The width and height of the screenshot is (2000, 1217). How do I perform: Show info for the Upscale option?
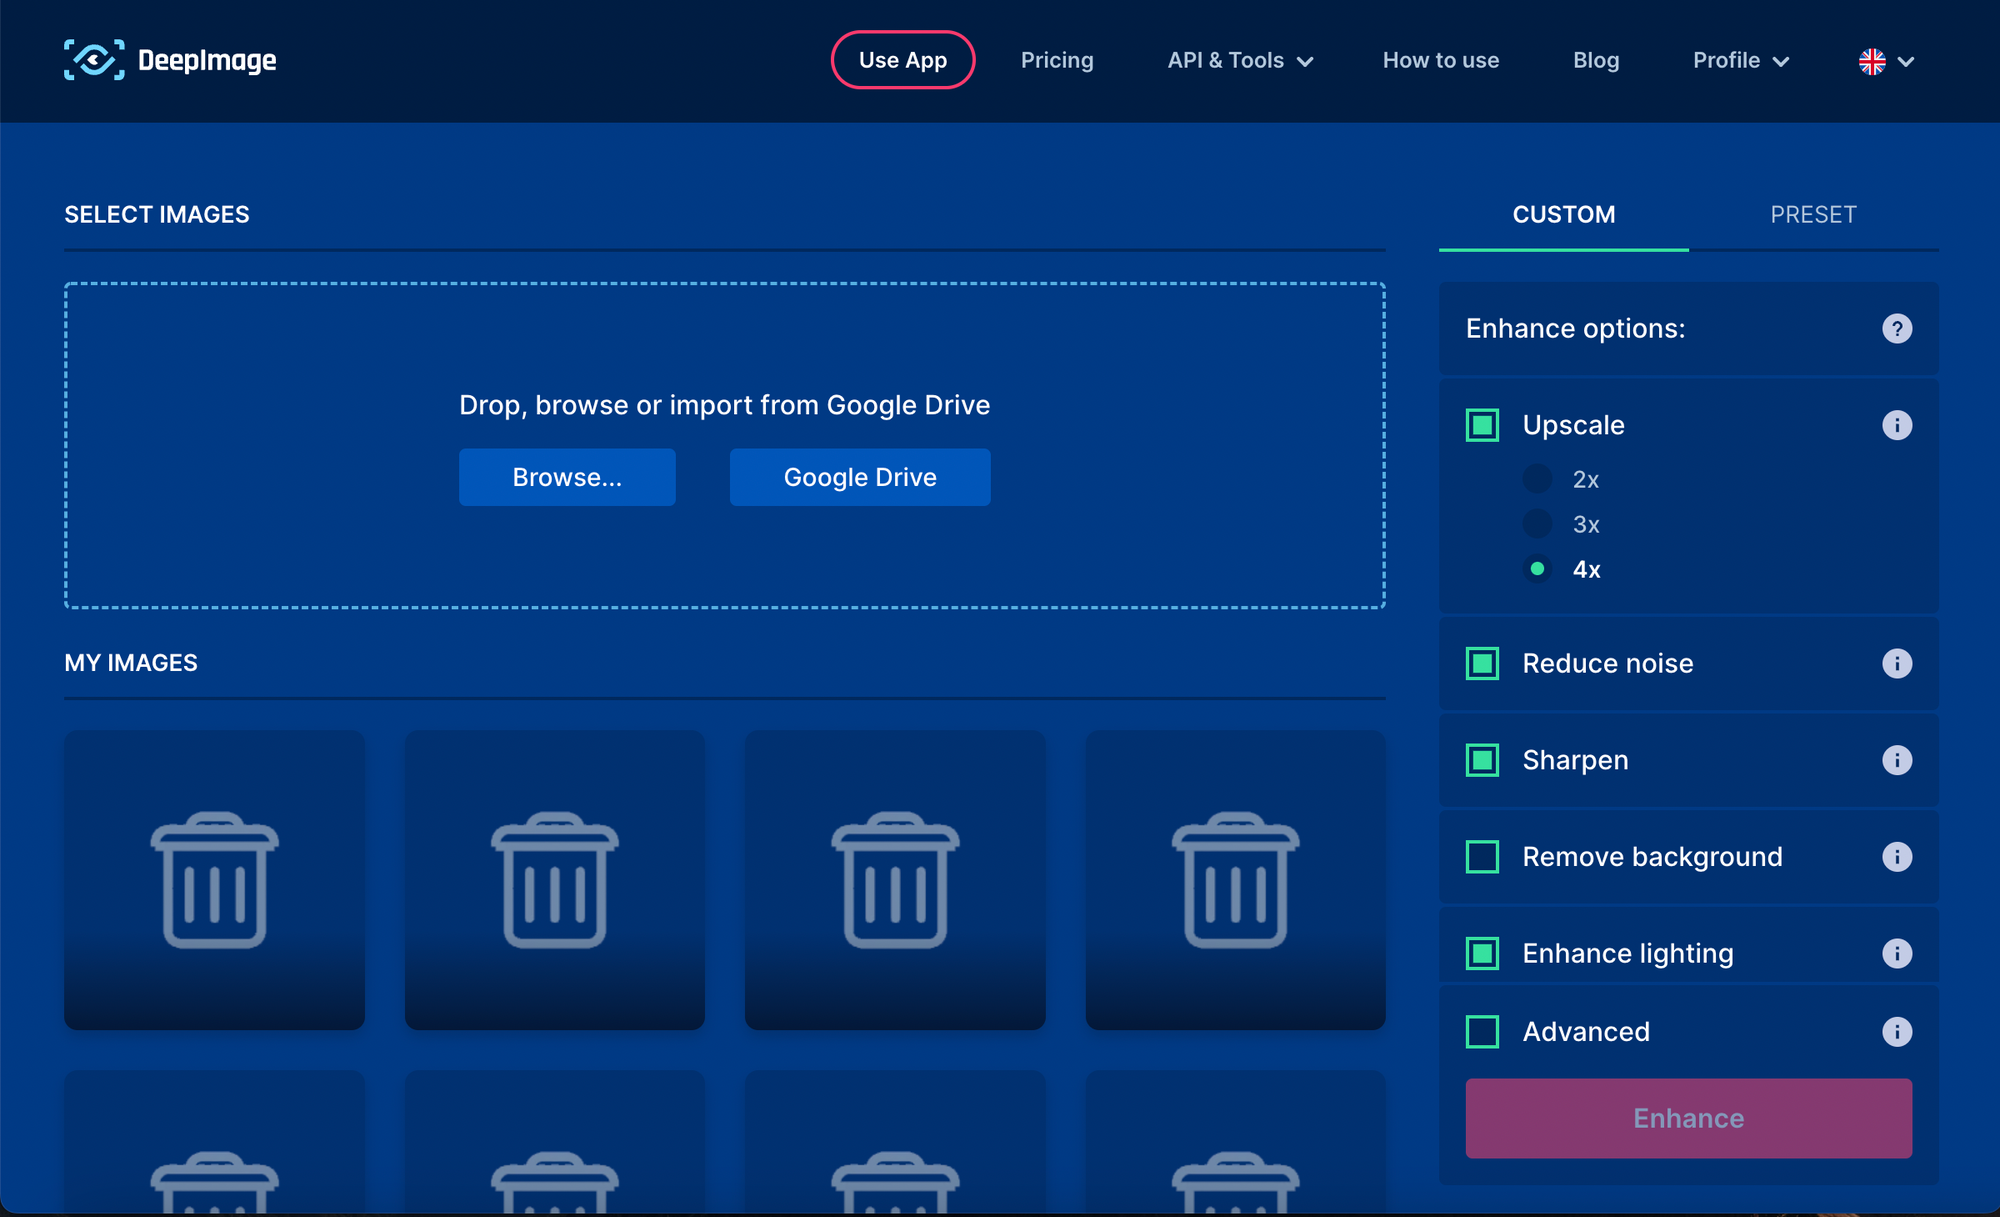point(1897,425)
